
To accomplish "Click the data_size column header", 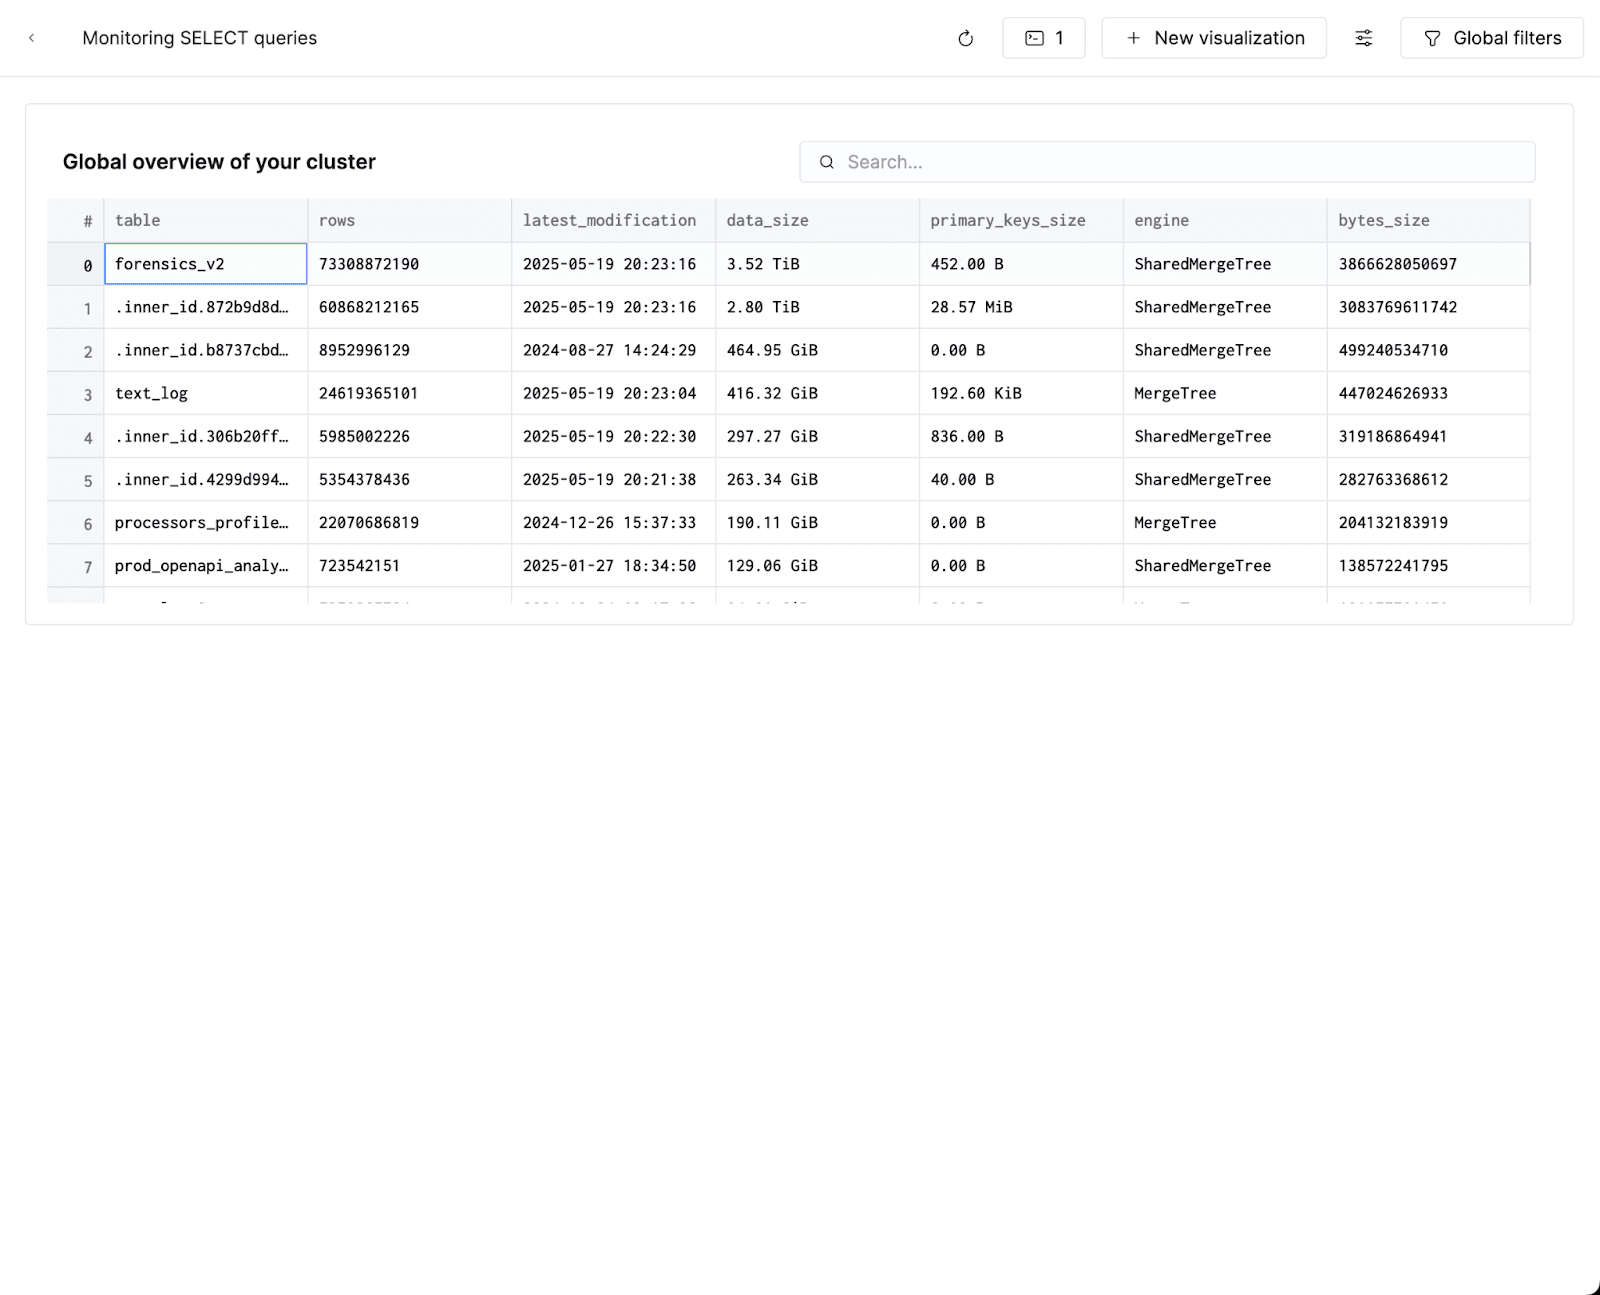I will click(767, 220).
